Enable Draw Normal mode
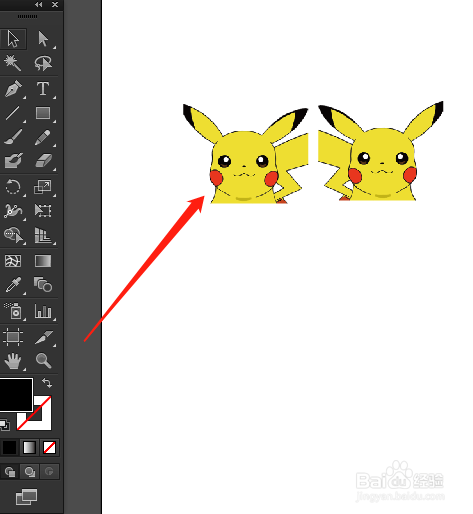The height and width of the screenshot is (514, 473). 9,472
